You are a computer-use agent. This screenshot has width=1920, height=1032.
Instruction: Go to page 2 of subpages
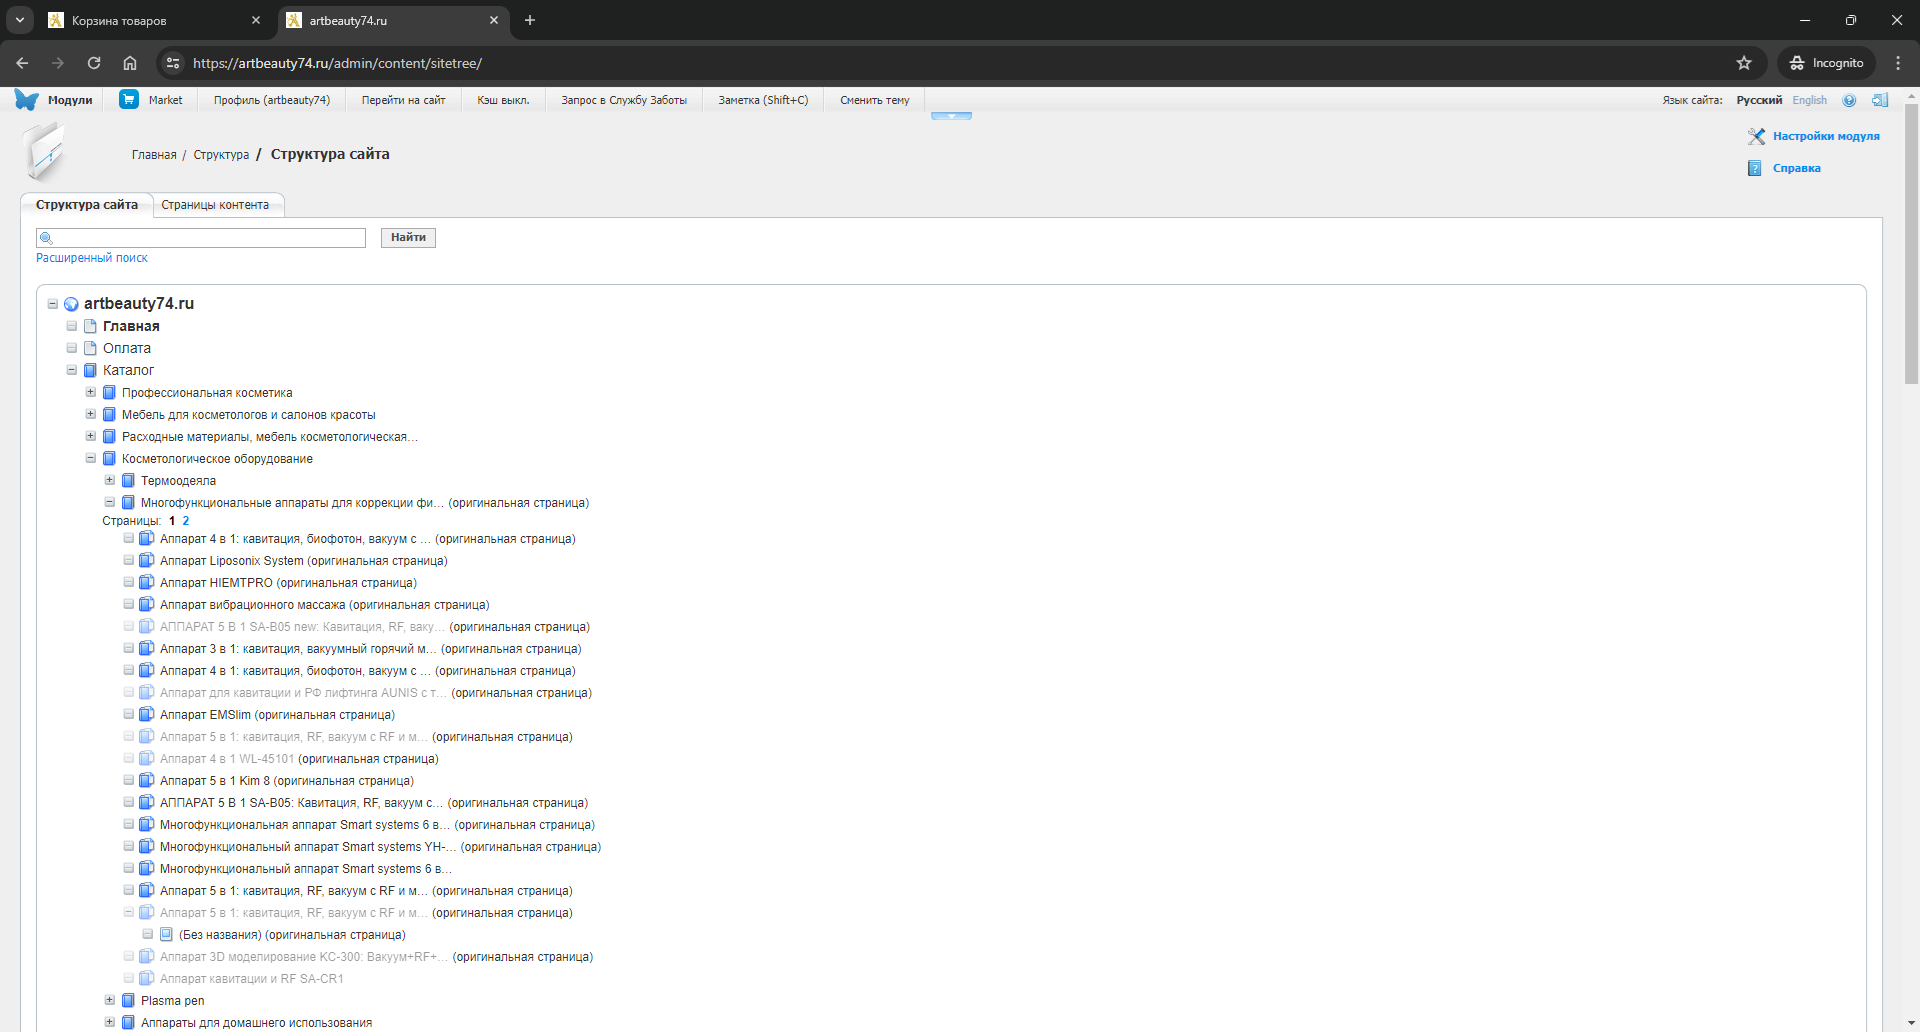(186, 521)
